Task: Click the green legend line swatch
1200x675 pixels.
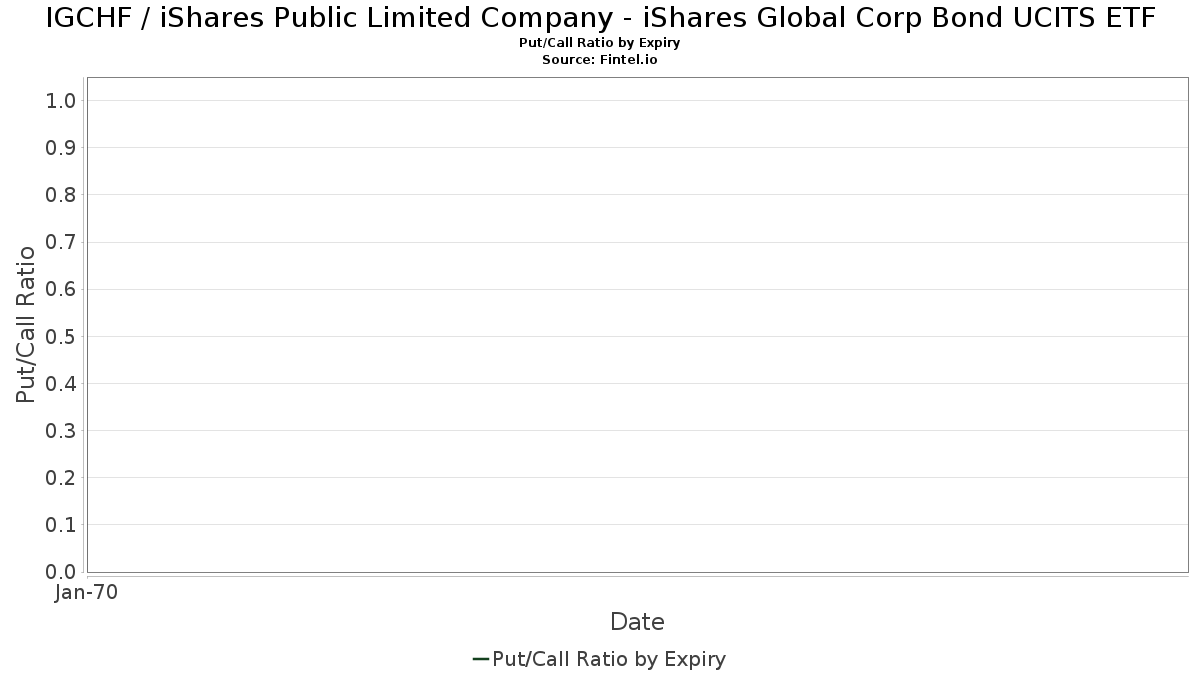Action: click(x=480, y=659)
